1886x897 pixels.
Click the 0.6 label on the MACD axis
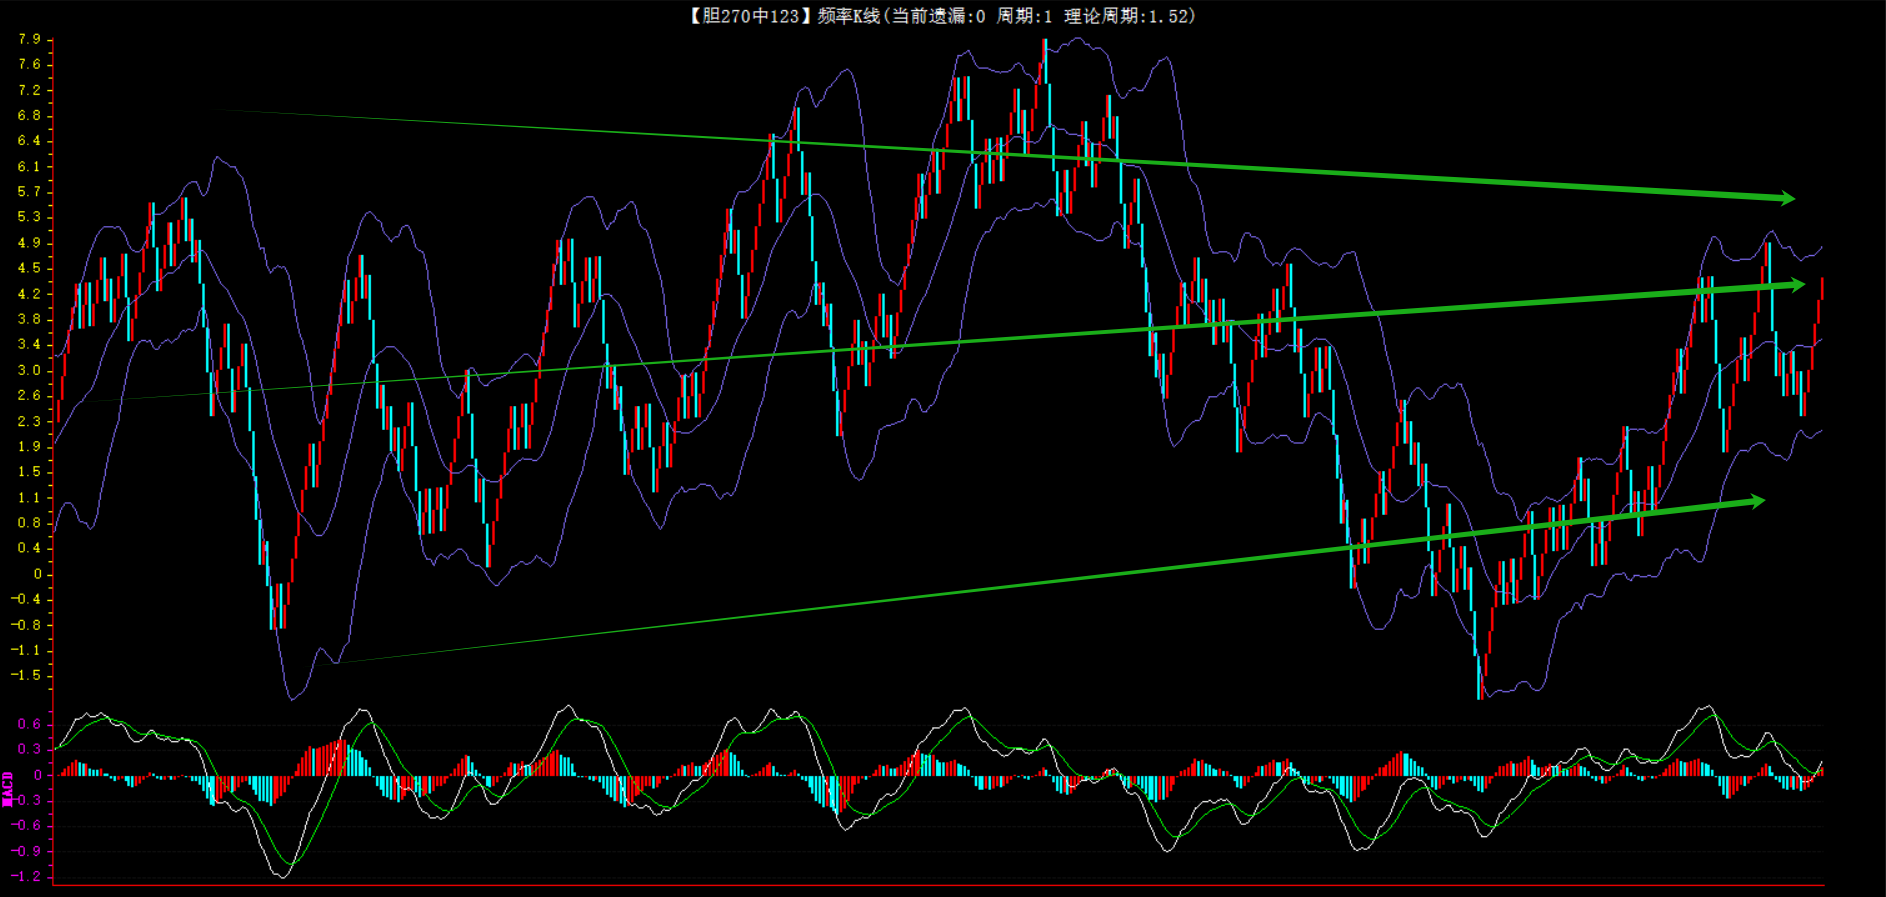coord(29,724)
